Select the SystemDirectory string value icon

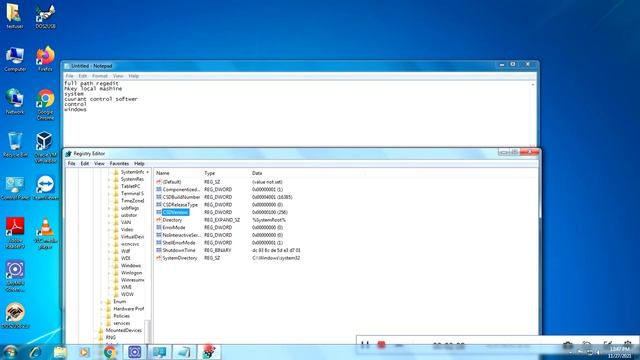(x=159, y=258)
